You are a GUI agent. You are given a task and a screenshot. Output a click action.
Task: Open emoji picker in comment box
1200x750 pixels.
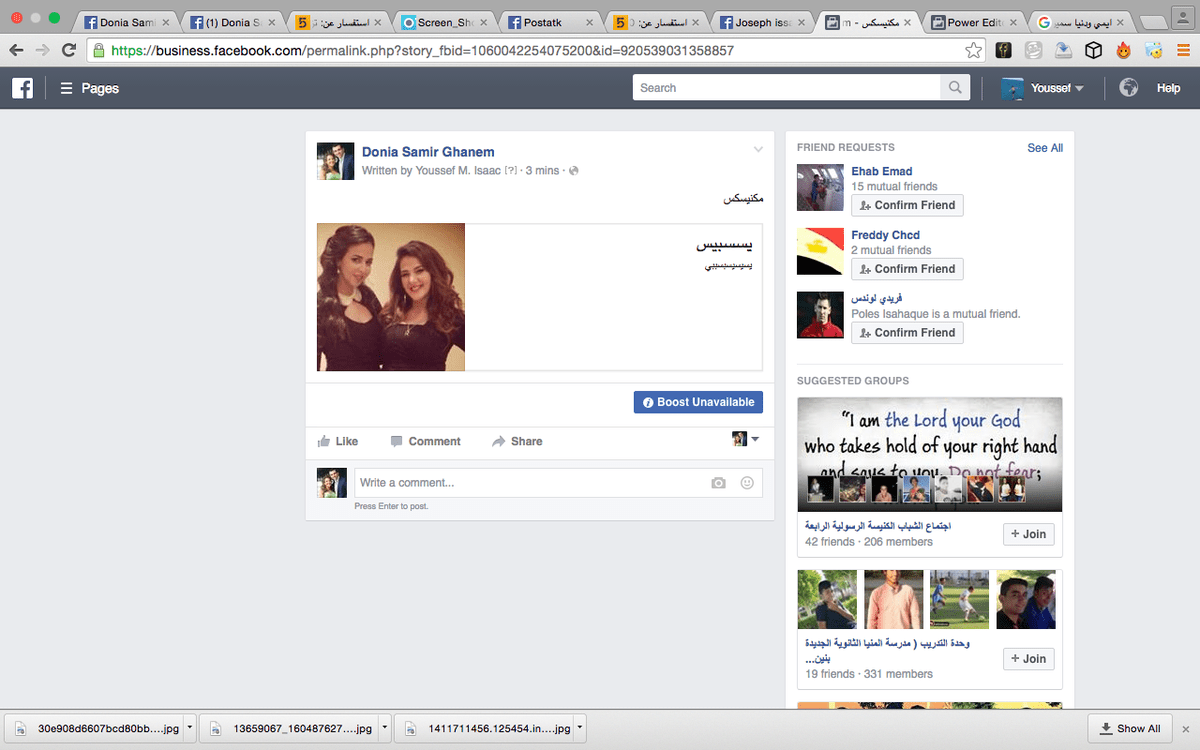click(746, 483)
